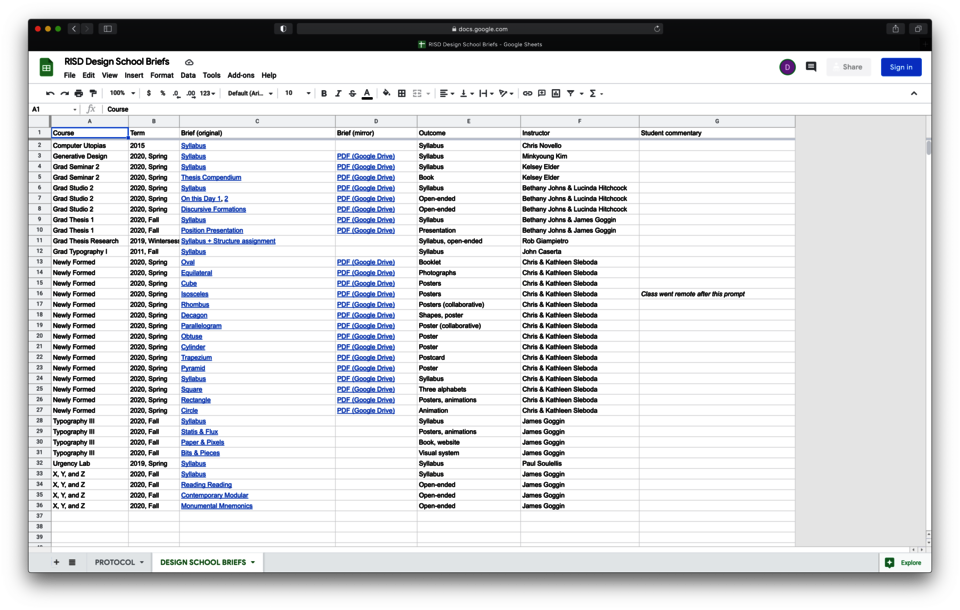Activate the paint format roller tool

tap(93, 93)
